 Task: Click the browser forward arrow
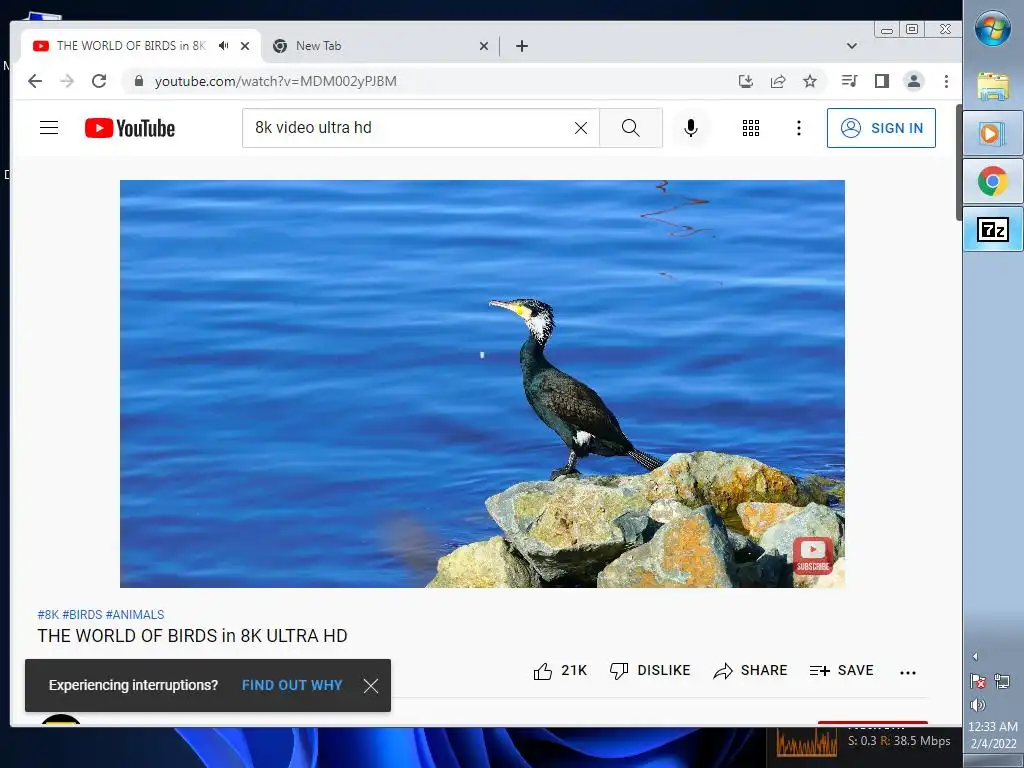(x=67, y=81)
